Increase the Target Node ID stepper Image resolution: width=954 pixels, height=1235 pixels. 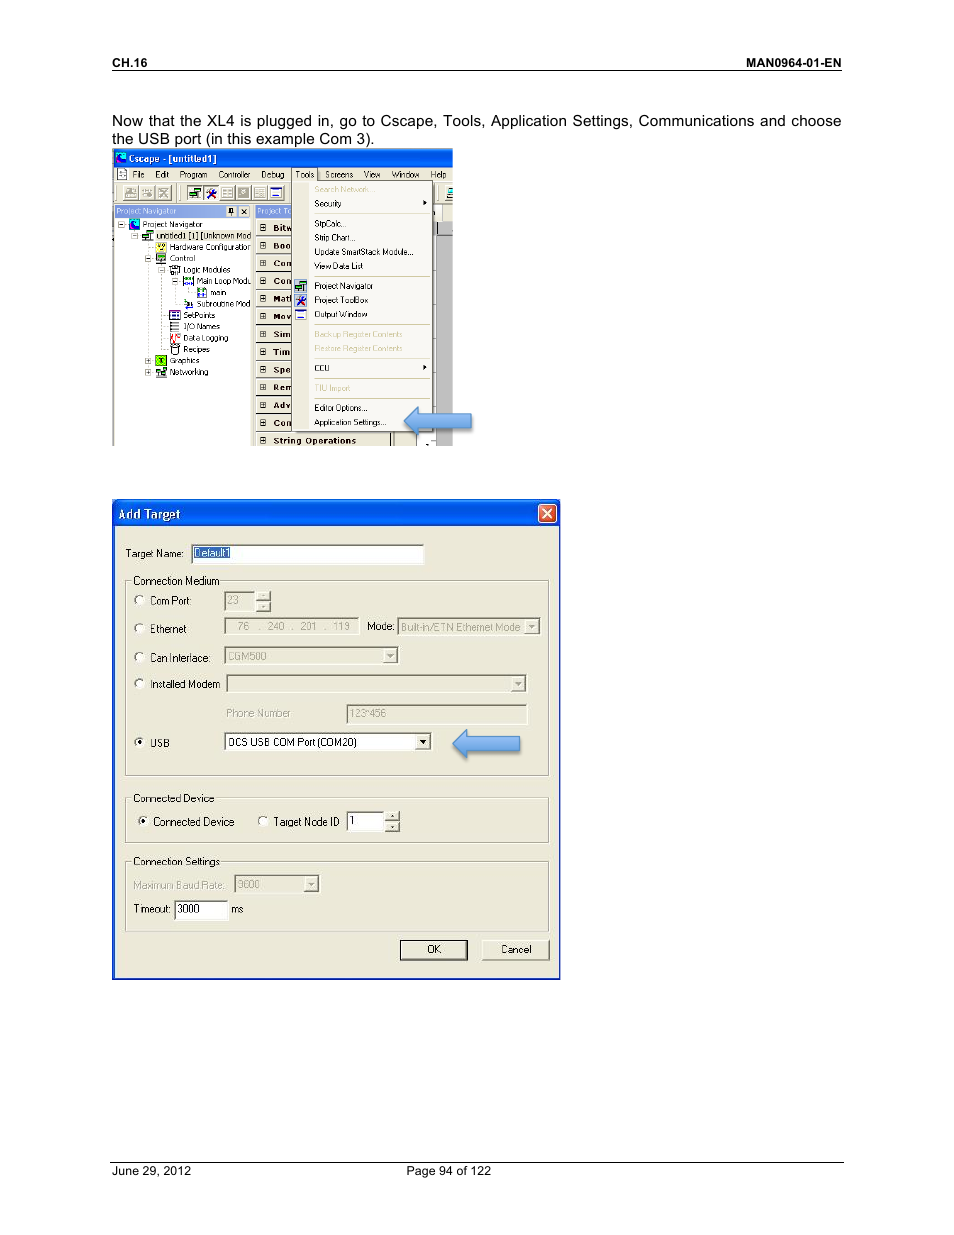393,816
